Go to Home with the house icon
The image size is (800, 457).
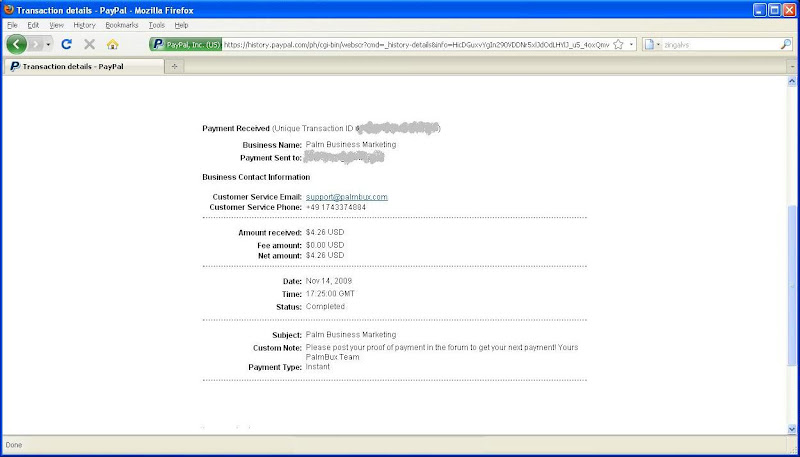coord(112,44)
